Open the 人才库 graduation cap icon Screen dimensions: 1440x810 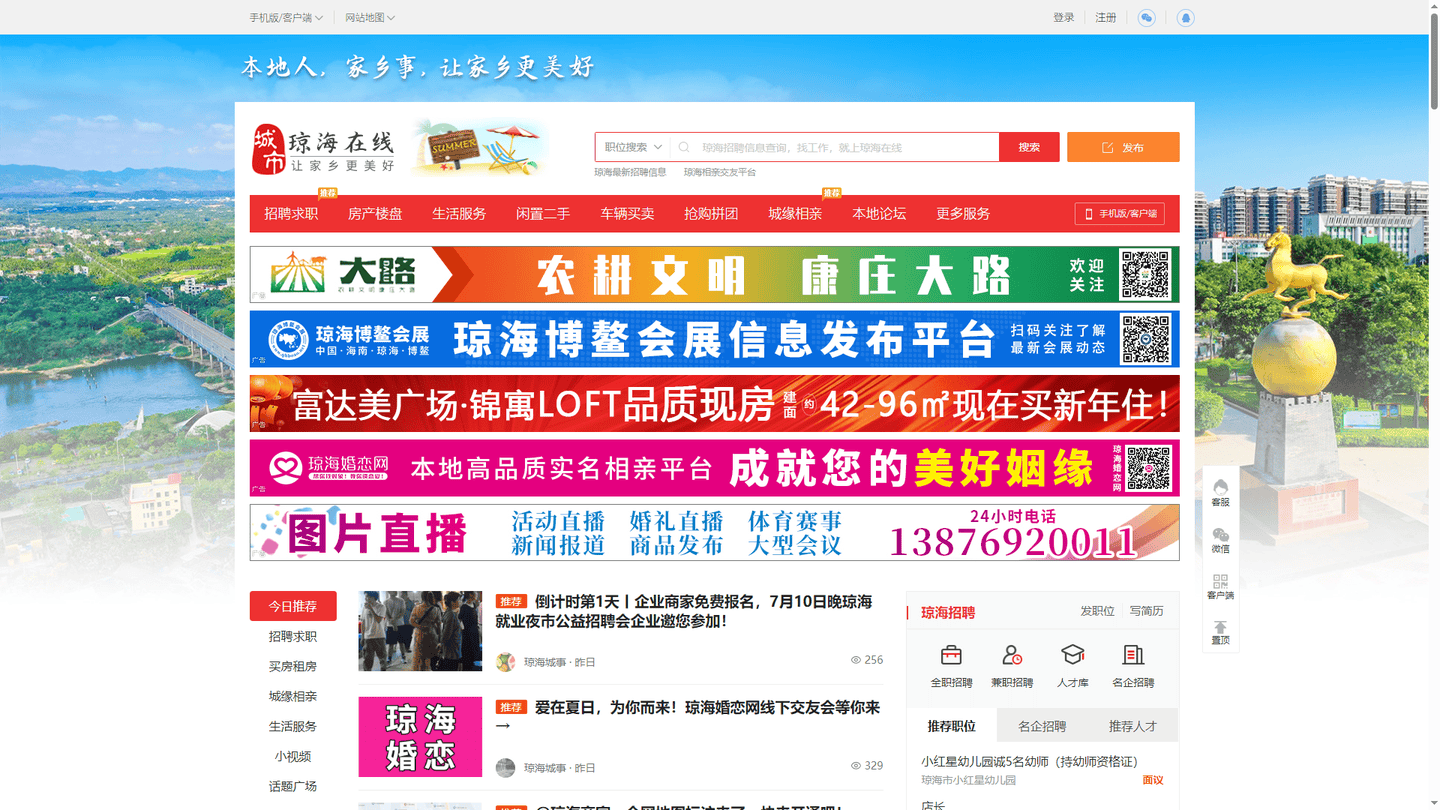click(1072, 656)
